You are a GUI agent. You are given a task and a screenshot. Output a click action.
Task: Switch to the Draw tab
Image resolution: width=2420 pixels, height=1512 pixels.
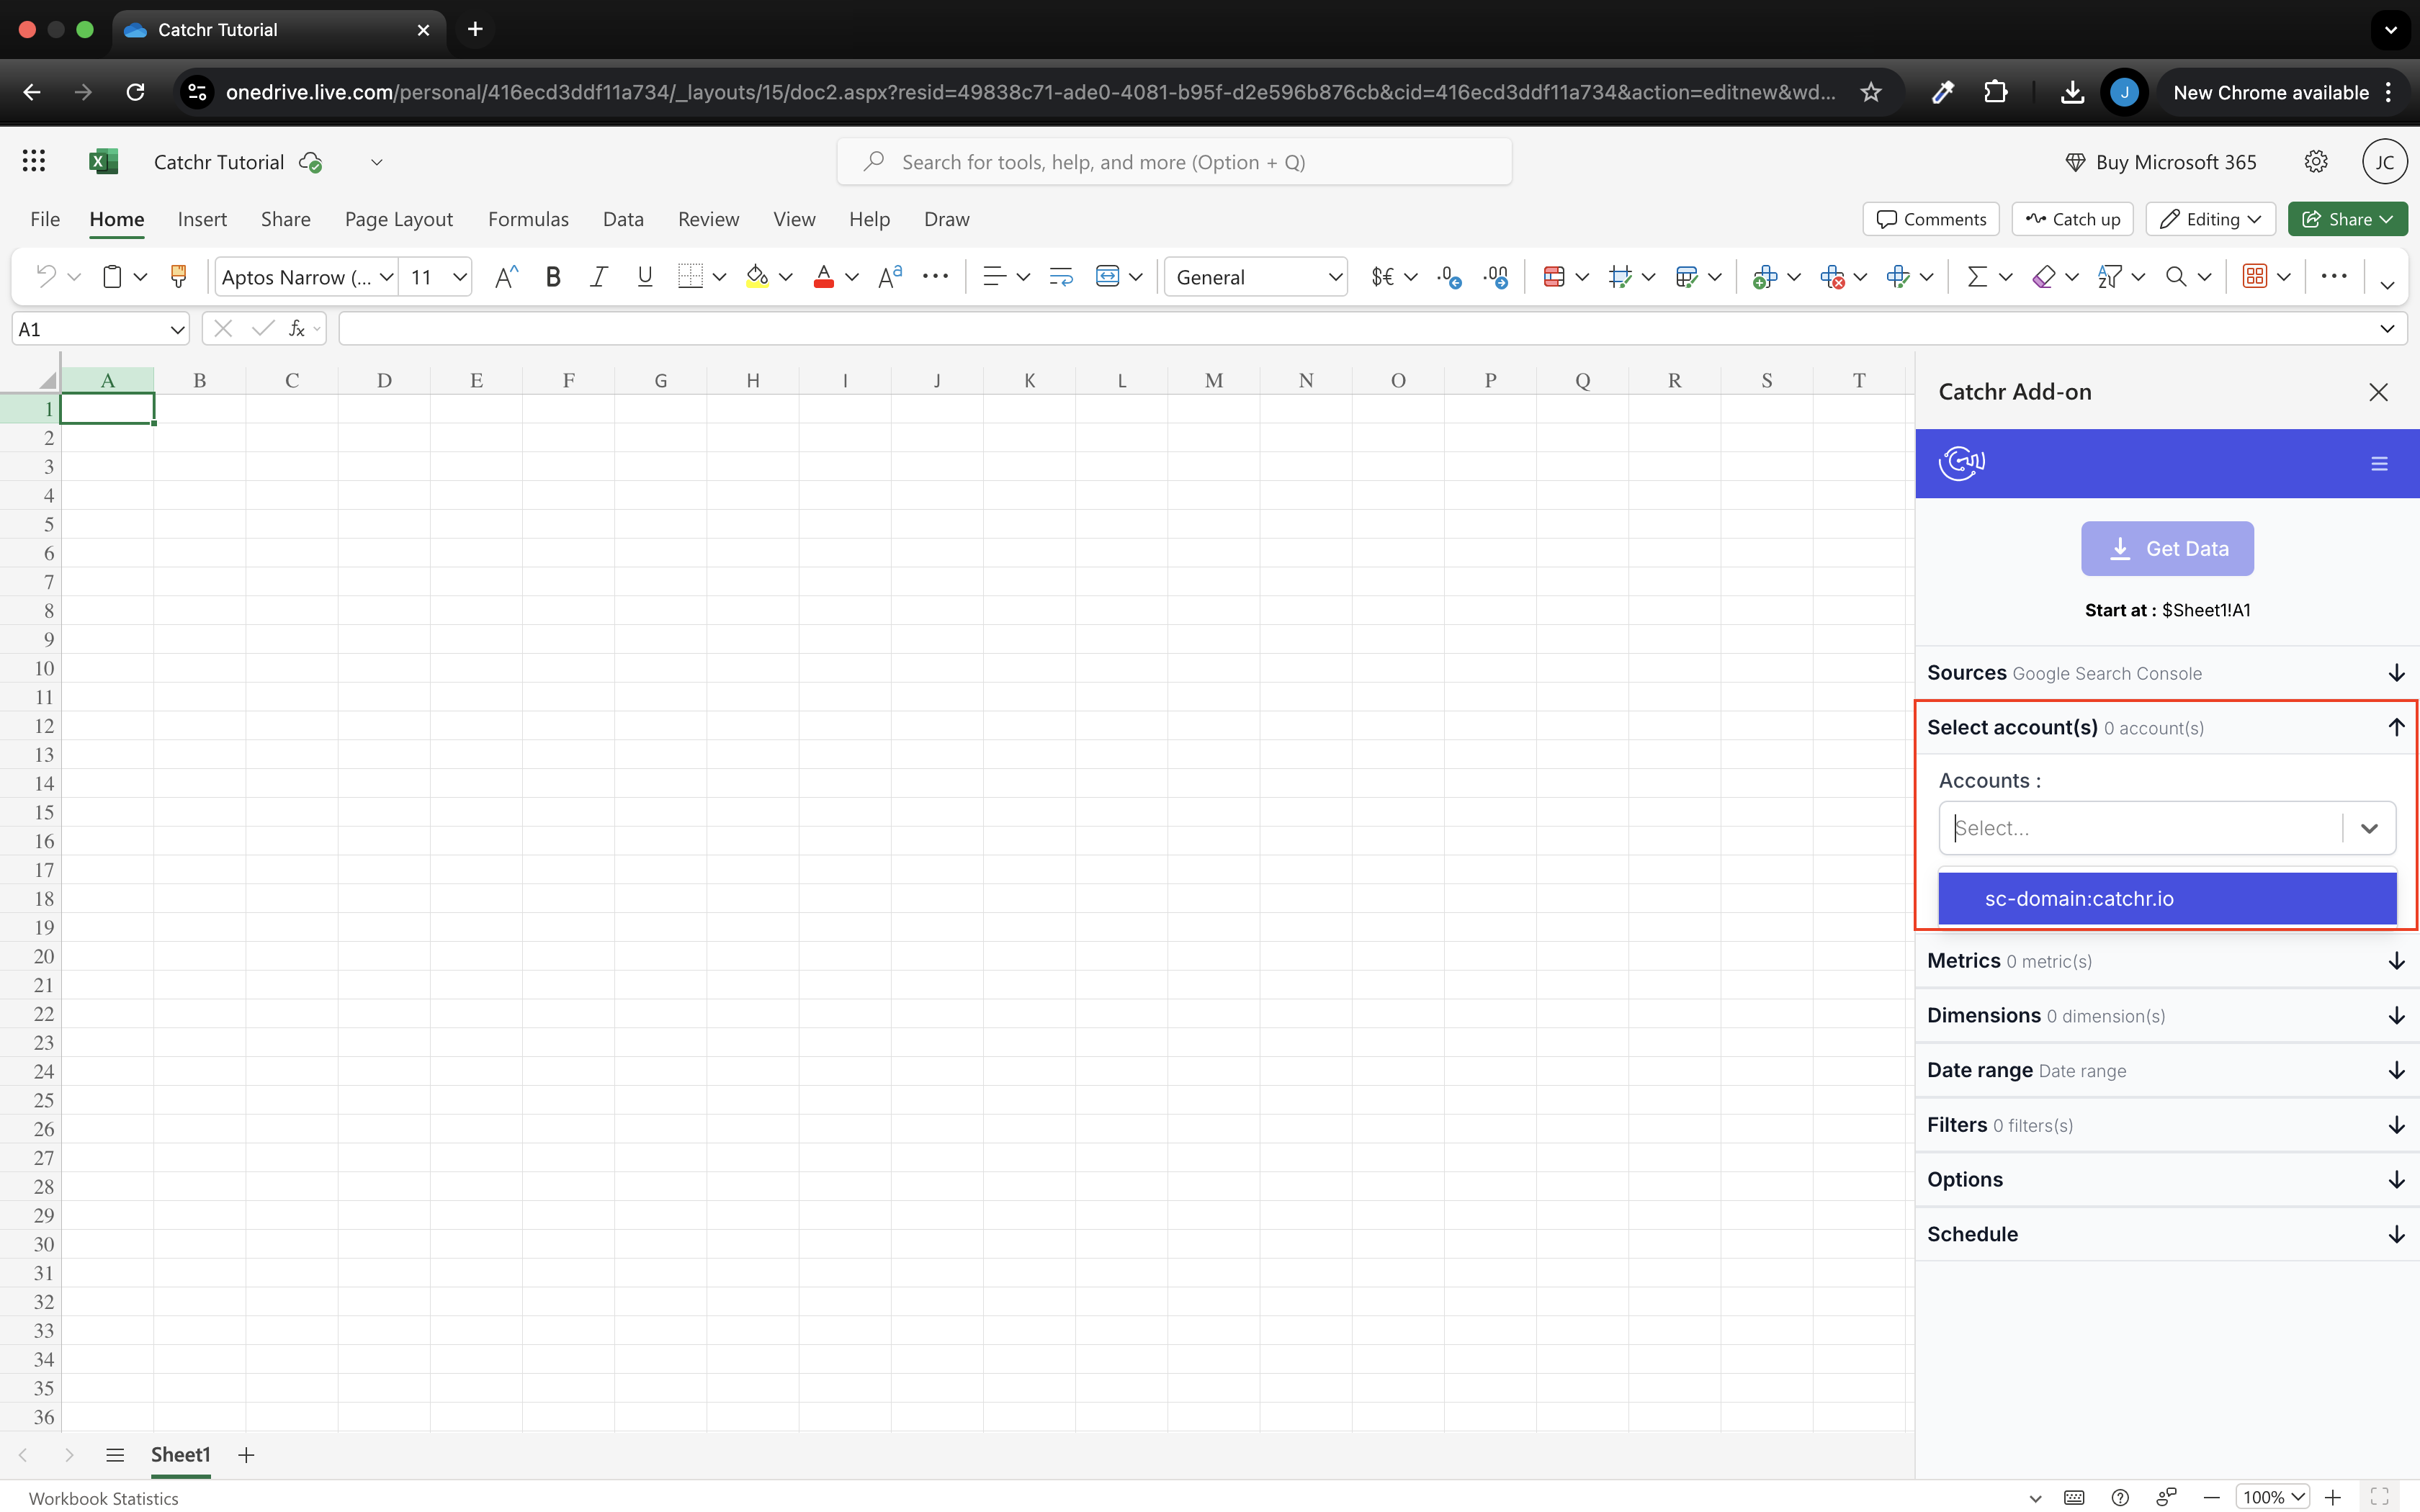tap(946, 219)
